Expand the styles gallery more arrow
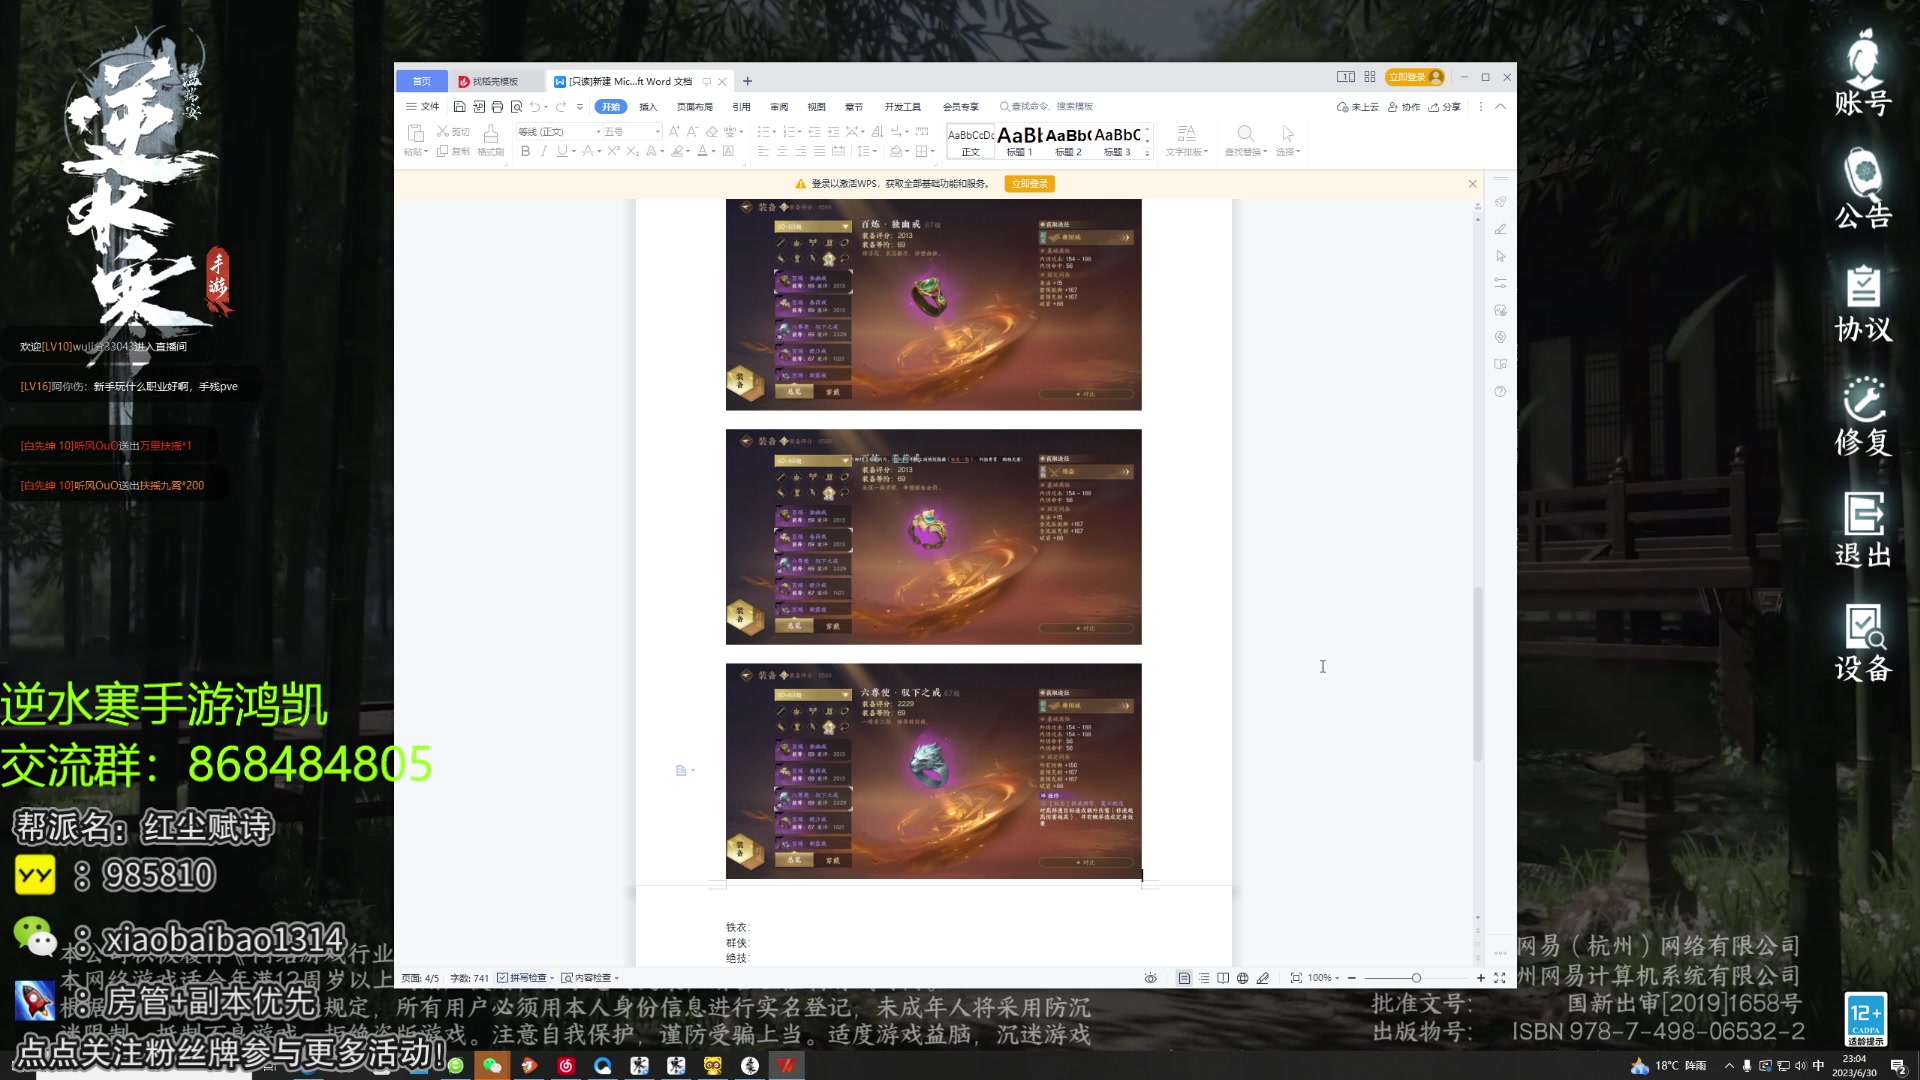This screenshot has height=1080, width=1920. pos(1147,153)
